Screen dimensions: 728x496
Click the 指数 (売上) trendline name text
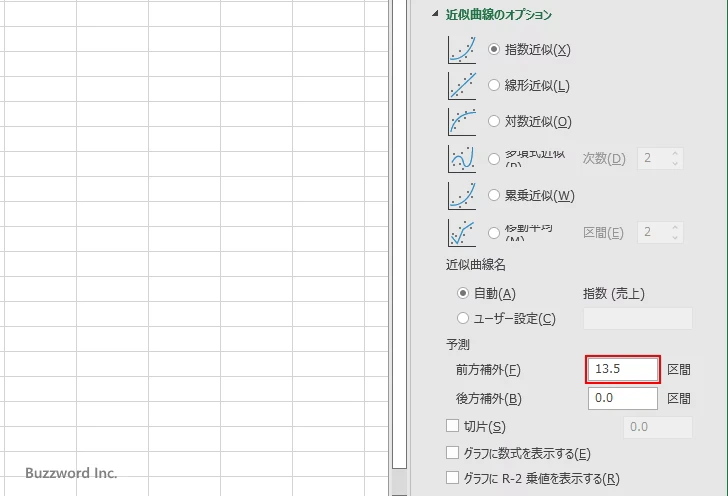pos(614,294)
